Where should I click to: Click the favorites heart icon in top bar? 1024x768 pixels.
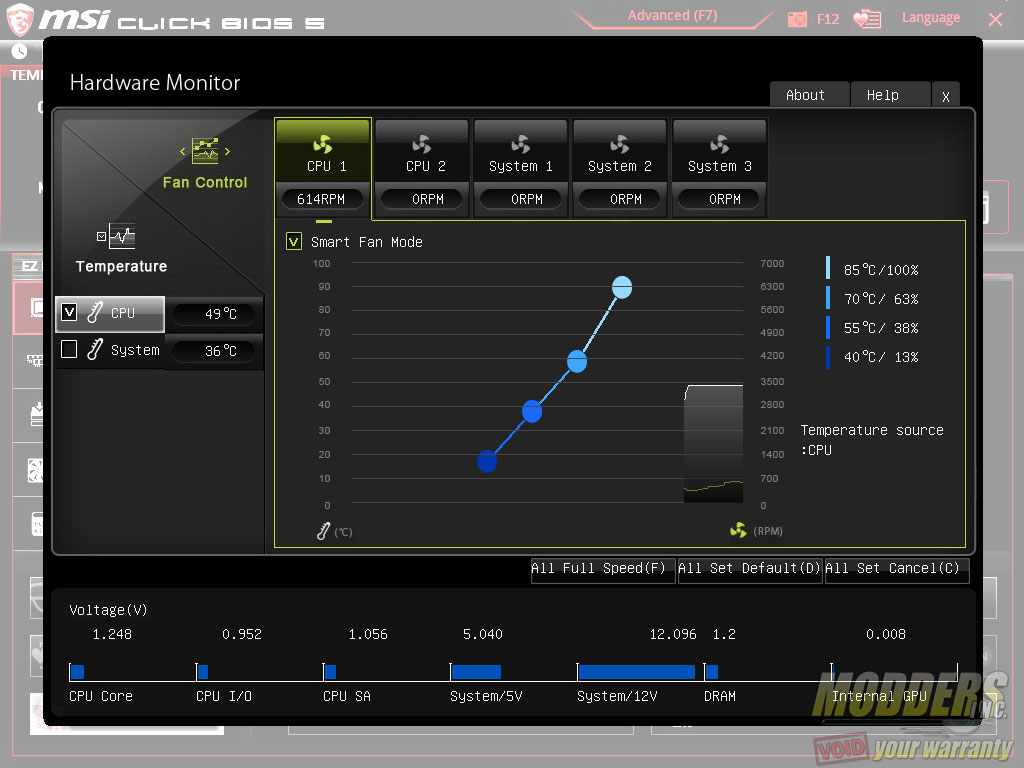[x=867, y=19]
